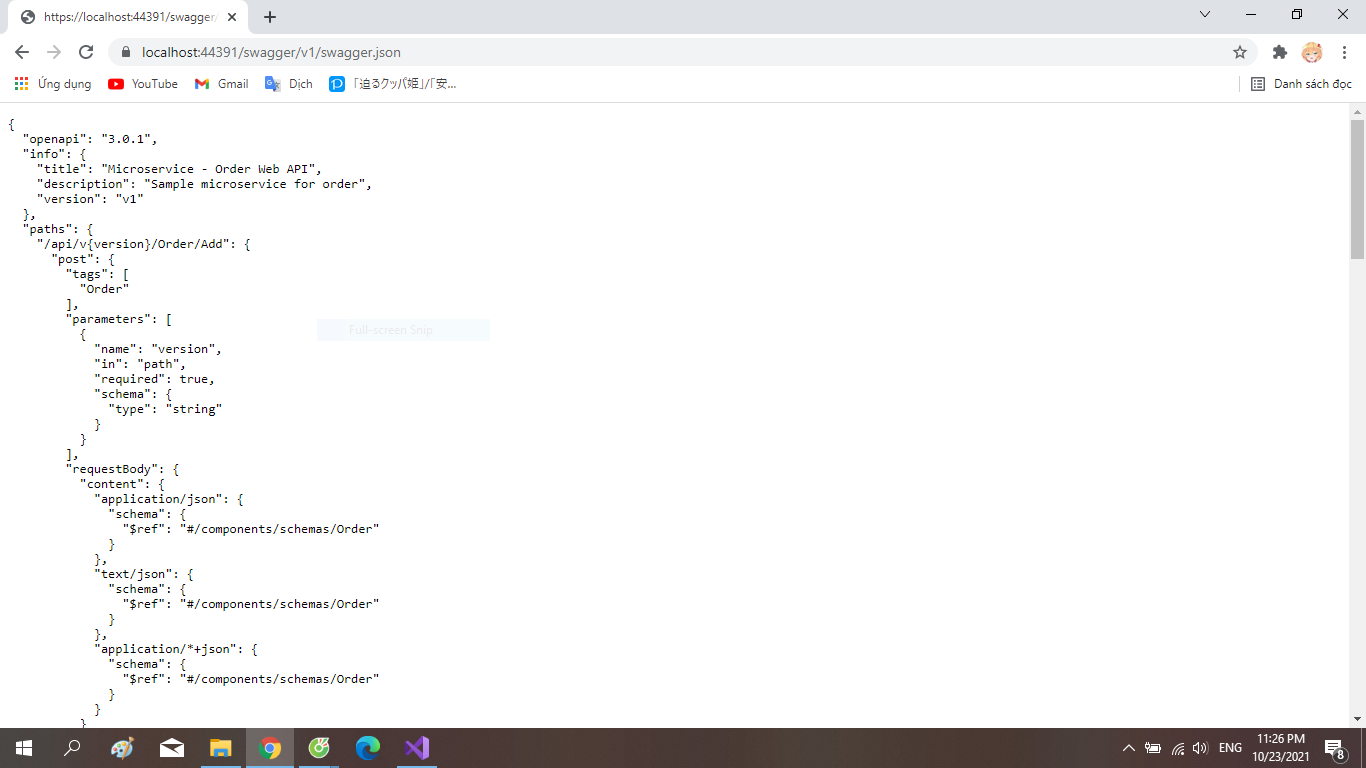The image size is (1366, 768).
Task: Toggle the bookmark star for this page
Action: click(x=1240, y=52)
